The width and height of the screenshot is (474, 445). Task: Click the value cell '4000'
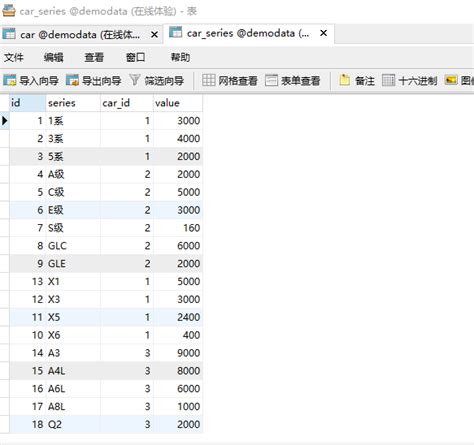pyautogui.click(x=178, y=138)
